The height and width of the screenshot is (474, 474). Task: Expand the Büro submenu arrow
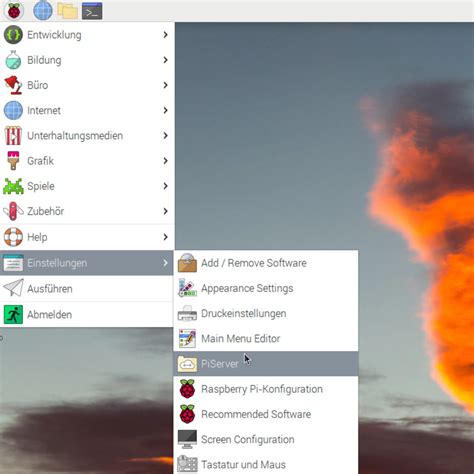pyautogui.click(x=166, y=85)
